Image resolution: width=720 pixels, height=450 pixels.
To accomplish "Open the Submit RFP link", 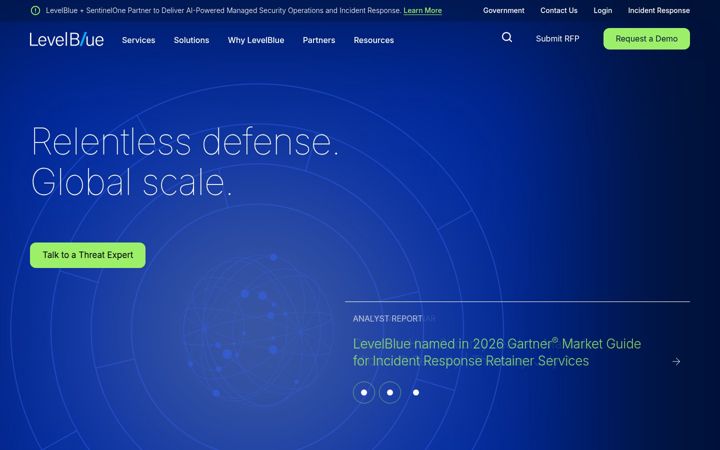I will 557,39.
